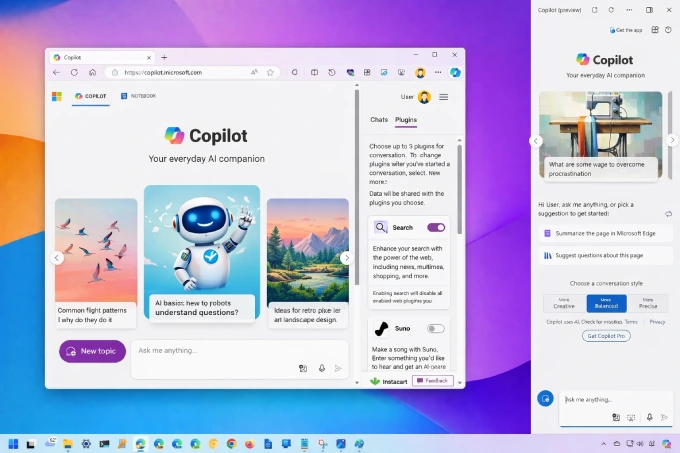Click the microphone icon in browser chat box
The width and height of the screenshot is (680, 453).
click(322, 368)
